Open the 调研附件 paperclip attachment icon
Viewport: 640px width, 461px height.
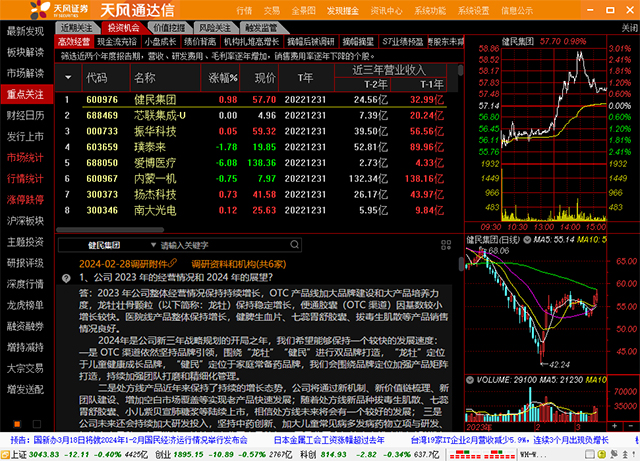[x=173, y=263]
